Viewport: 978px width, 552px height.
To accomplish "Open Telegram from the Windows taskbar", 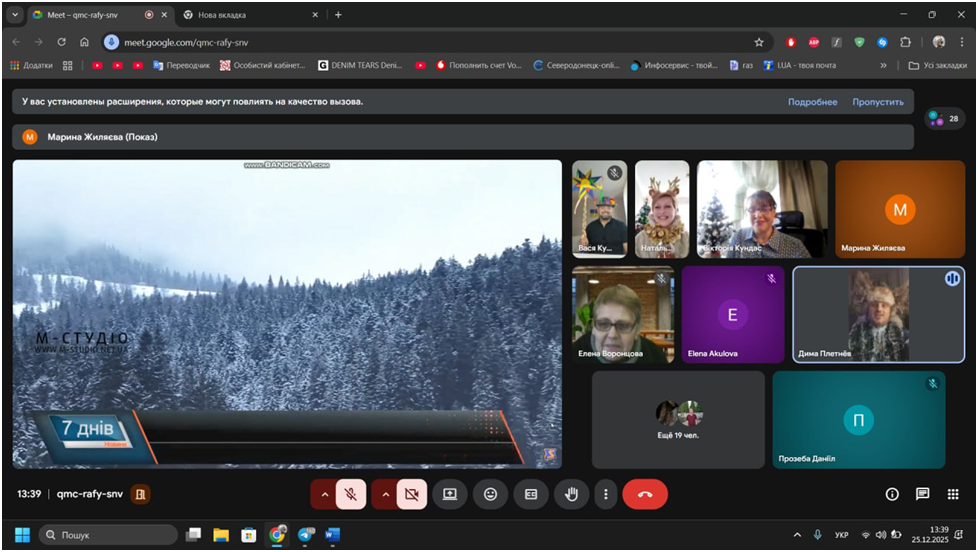I will (305, 535).
